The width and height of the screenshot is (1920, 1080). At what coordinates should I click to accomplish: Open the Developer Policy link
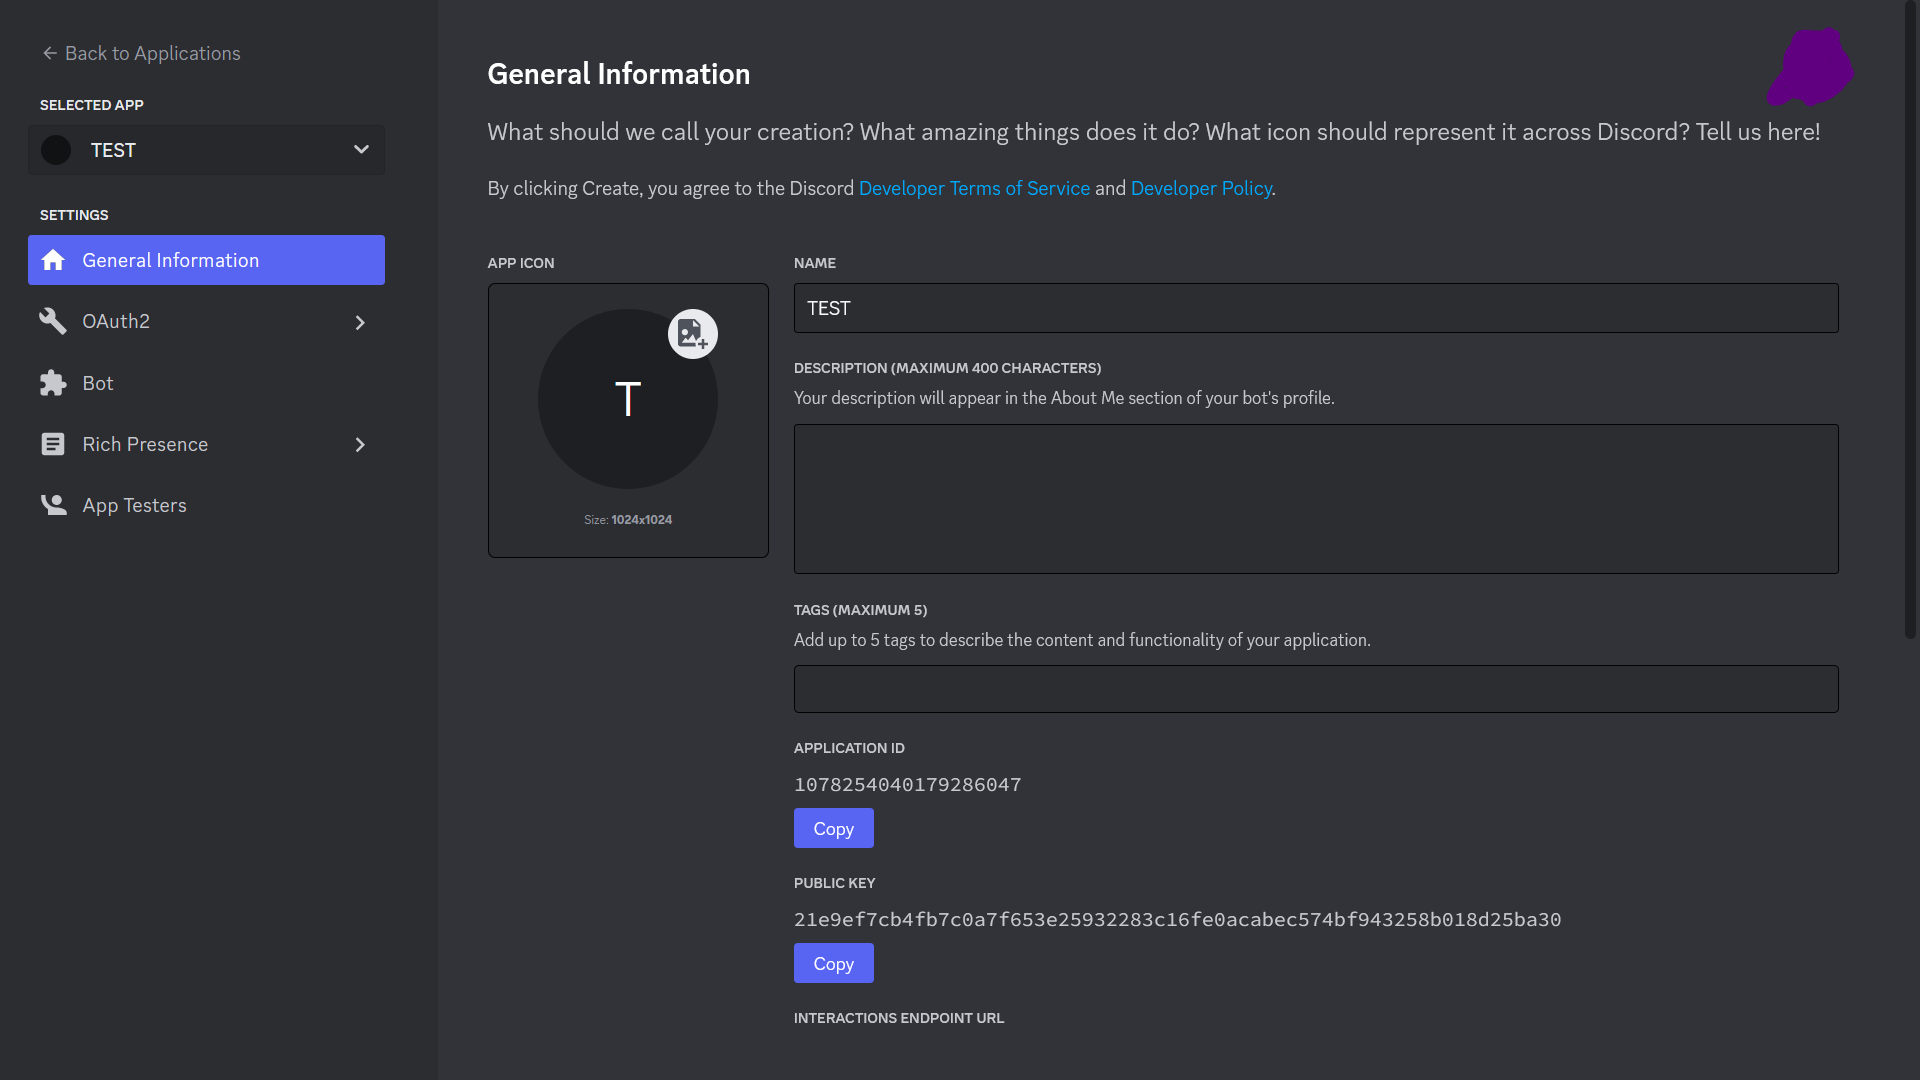coord(1200,188)
